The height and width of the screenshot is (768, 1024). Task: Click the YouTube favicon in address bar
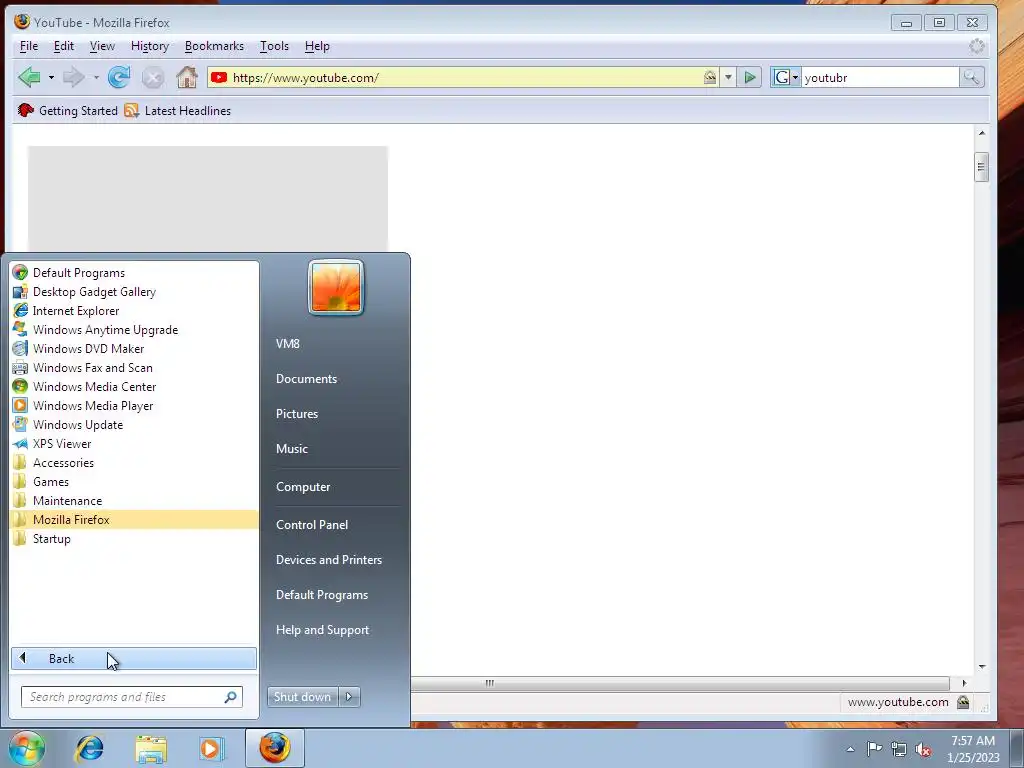219,77
